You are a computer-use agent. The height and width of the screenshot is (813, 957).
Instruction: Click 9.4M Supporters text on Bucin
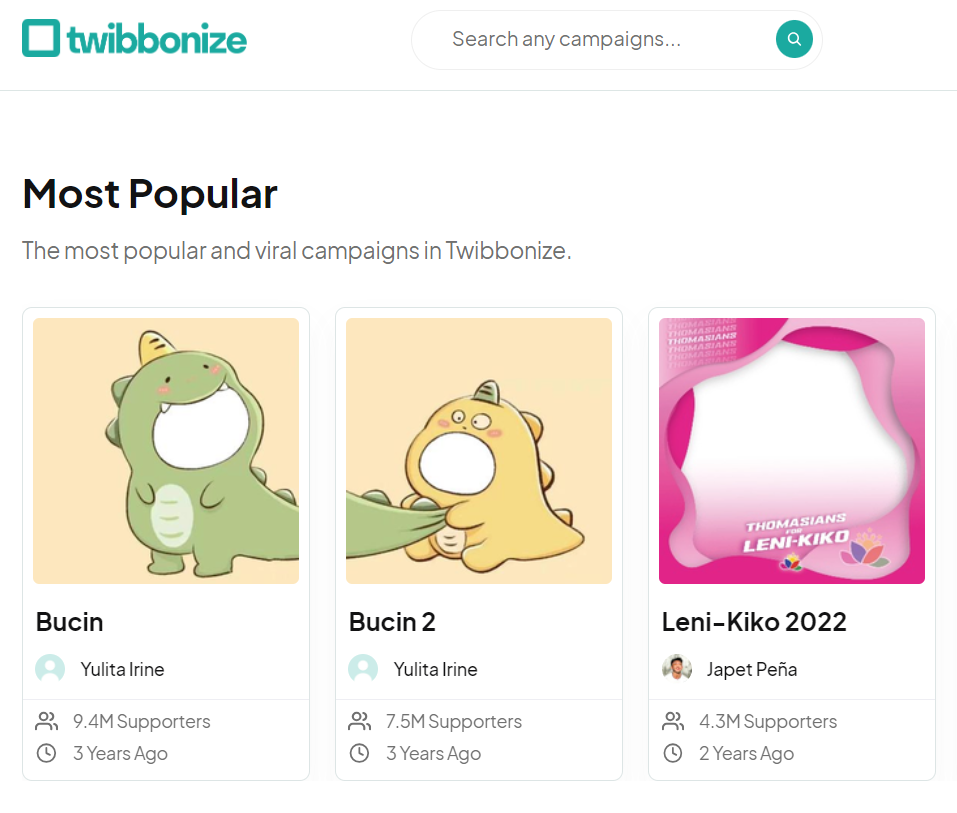142,721
